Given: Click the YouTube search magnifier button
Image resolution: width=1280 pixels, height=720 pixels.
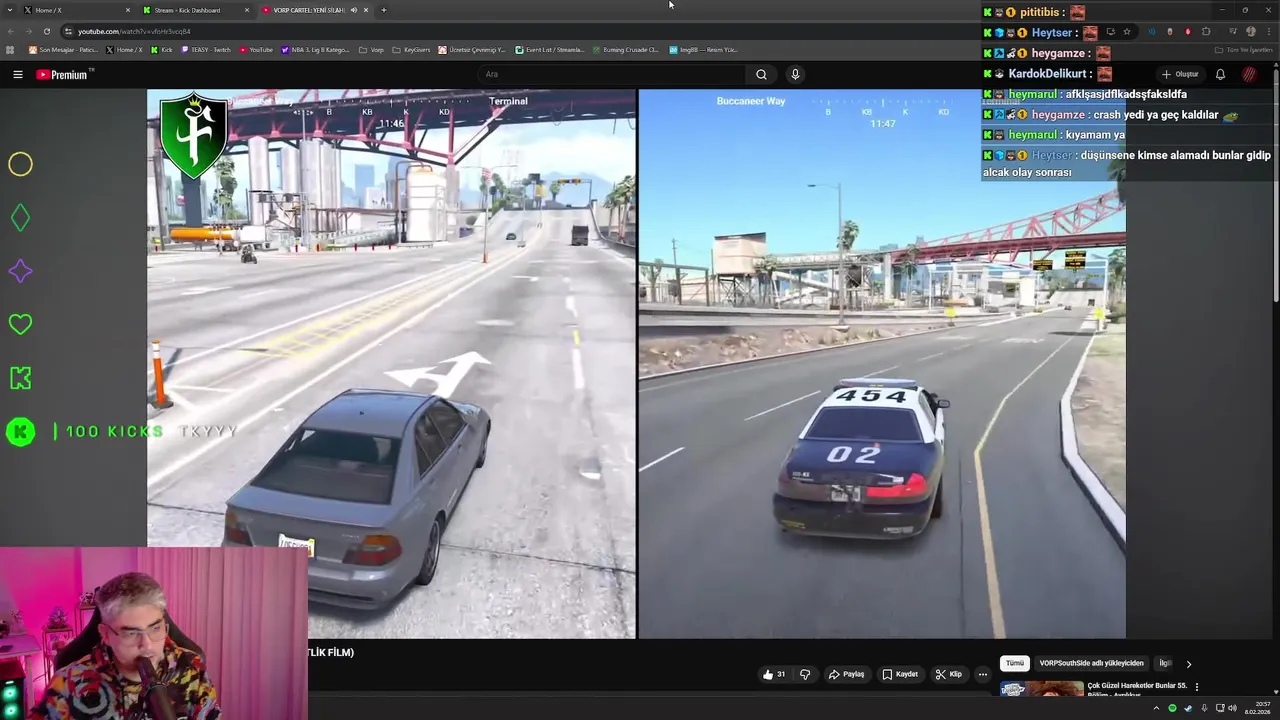Looking at the screenshot, I should coord(761,74).
